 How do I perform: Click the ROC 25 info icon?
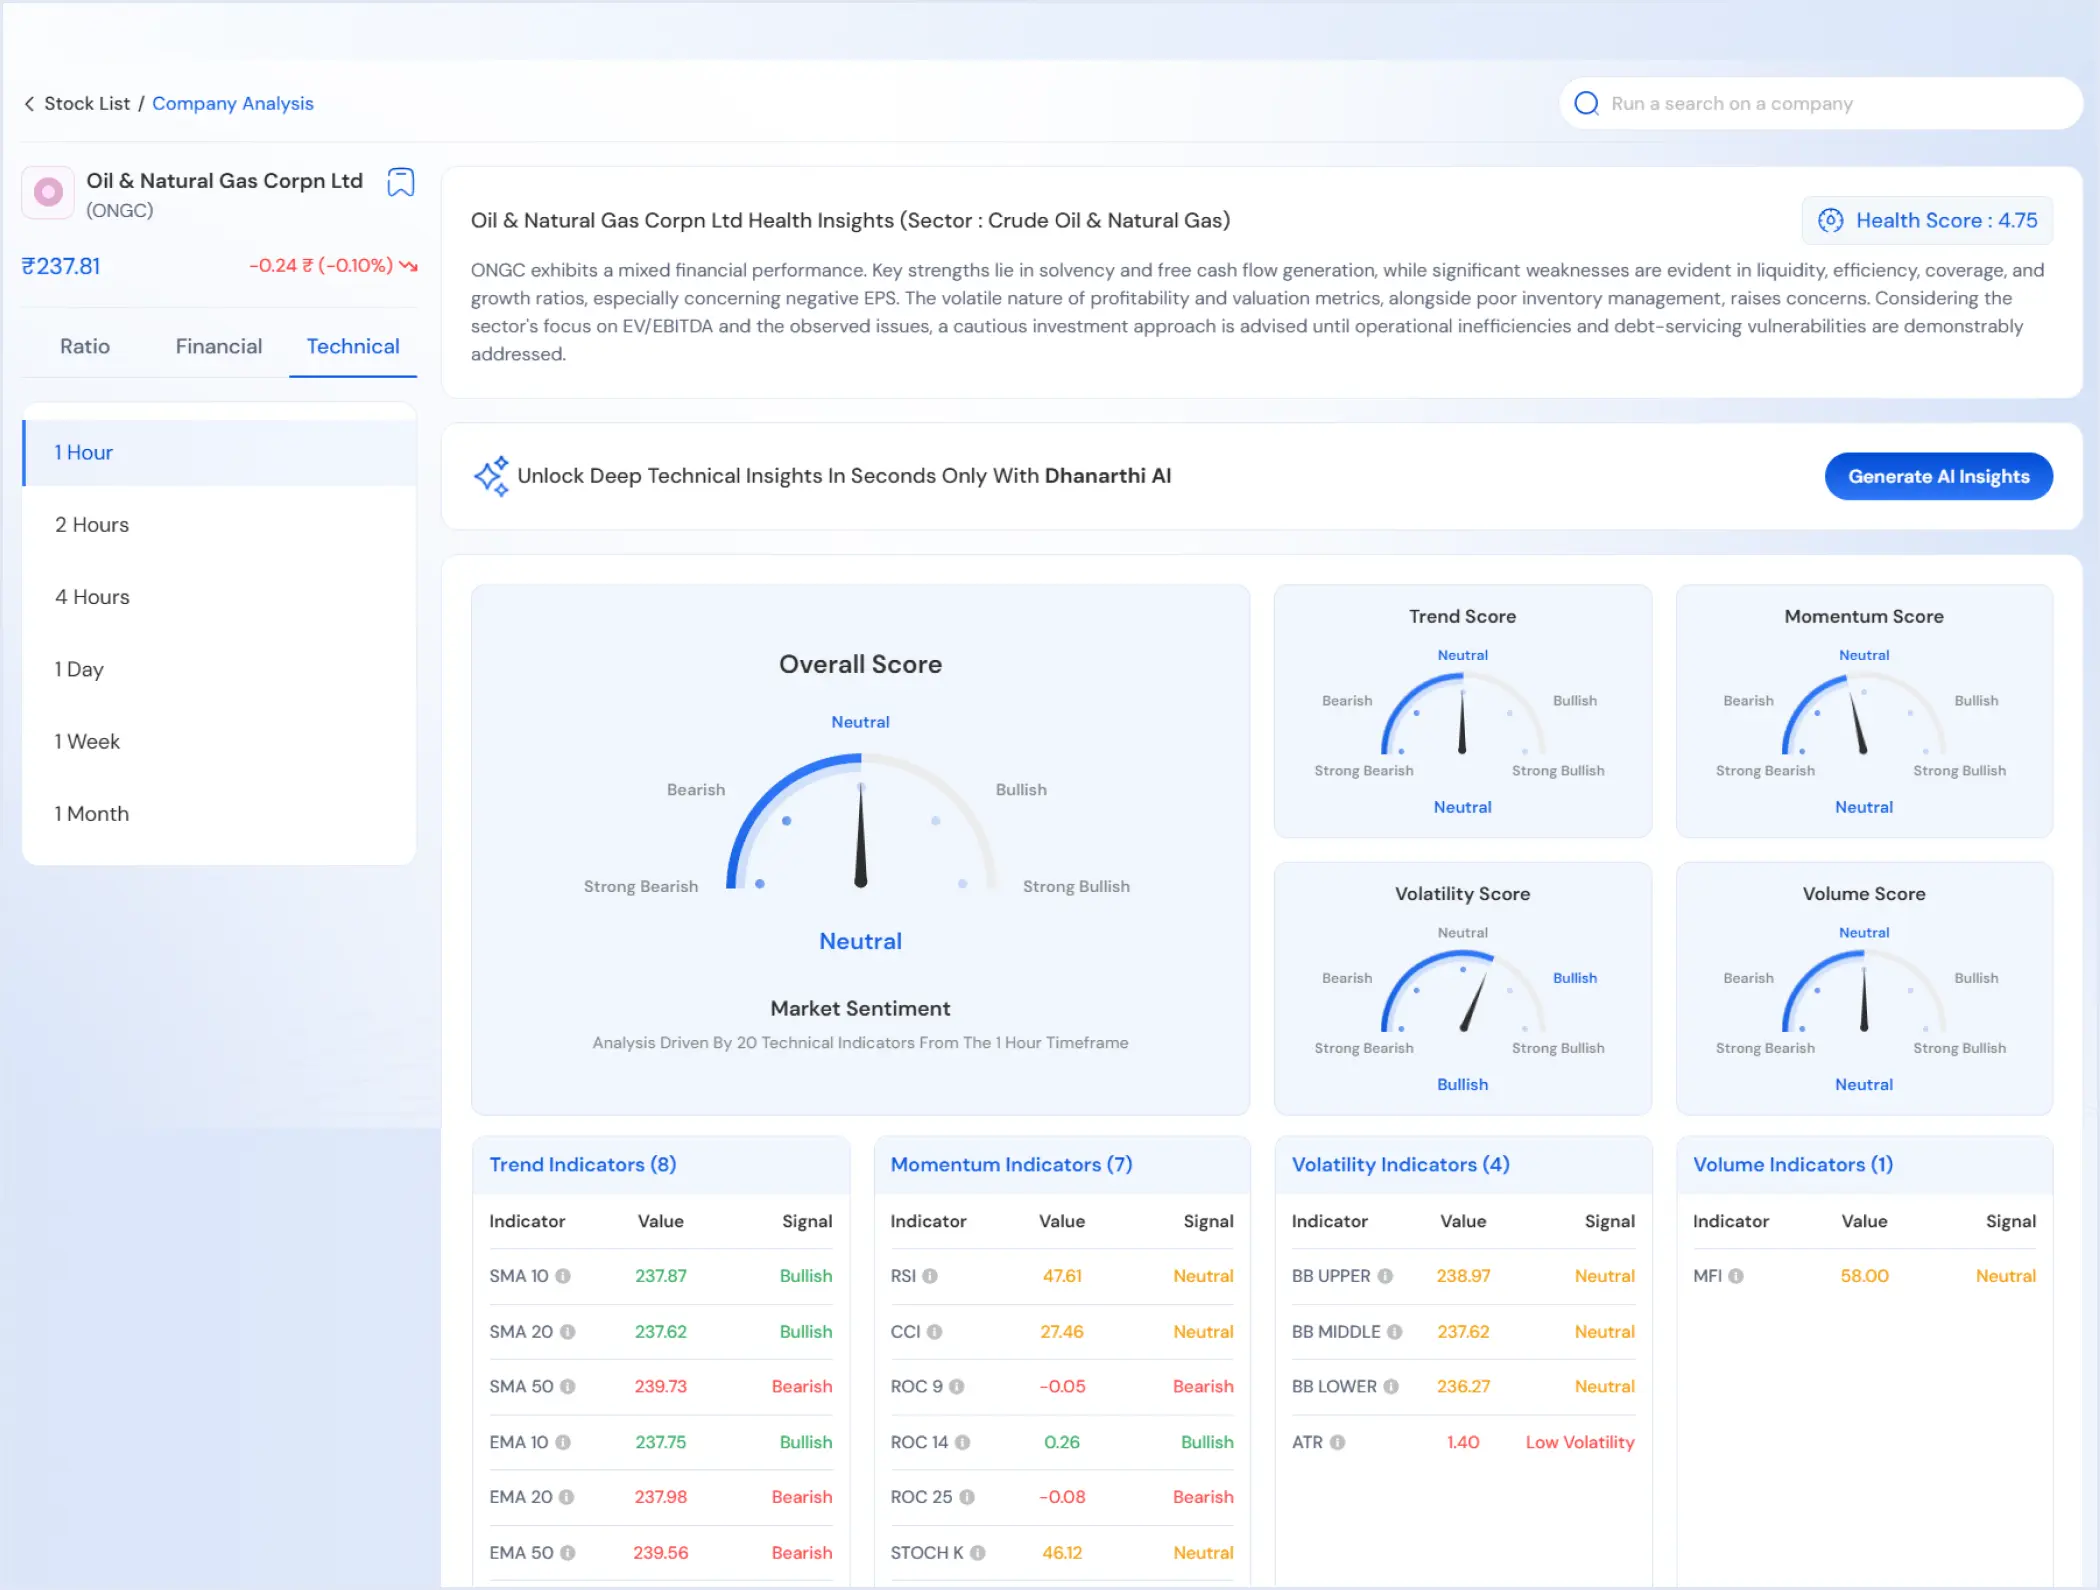point(966,1497)
